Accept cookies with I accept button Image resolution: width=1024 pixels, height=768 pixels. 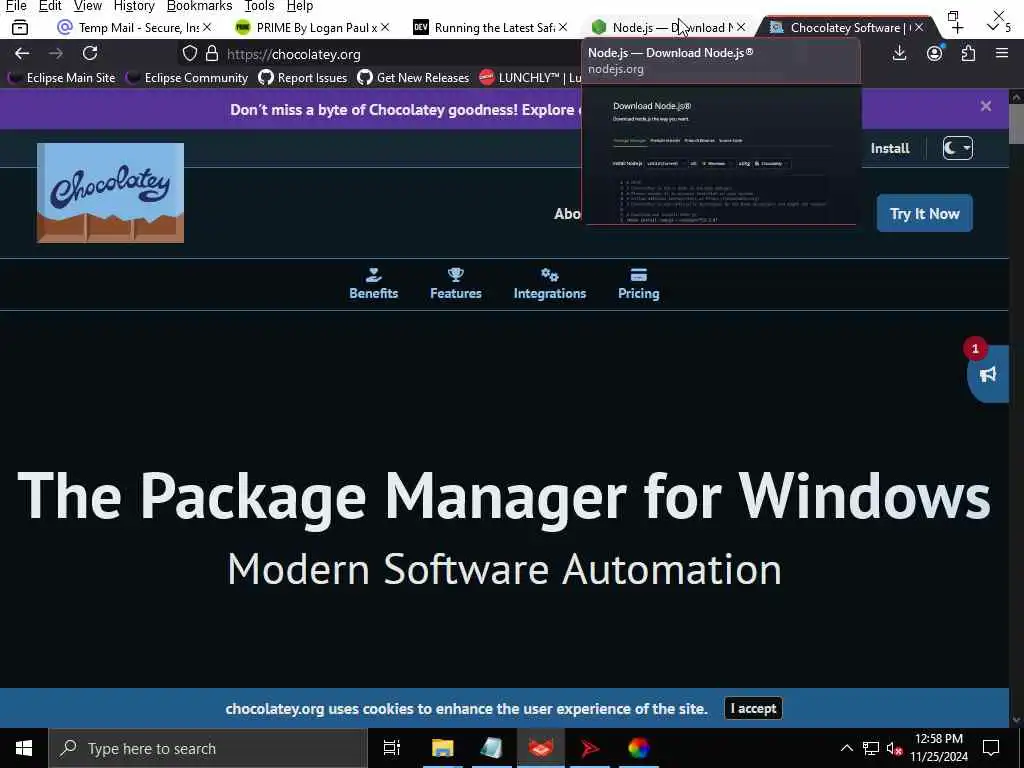753,709
